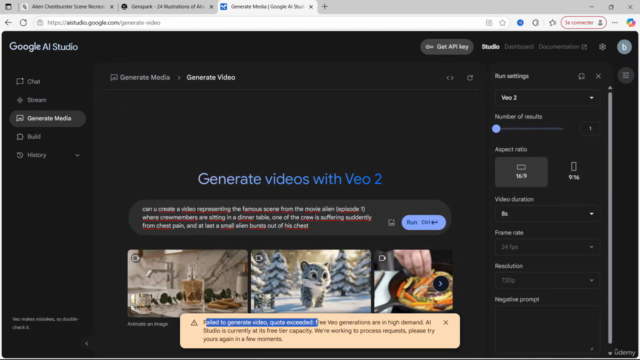
Task: Click the Google AI Studio logo
Action: [44, 47]
